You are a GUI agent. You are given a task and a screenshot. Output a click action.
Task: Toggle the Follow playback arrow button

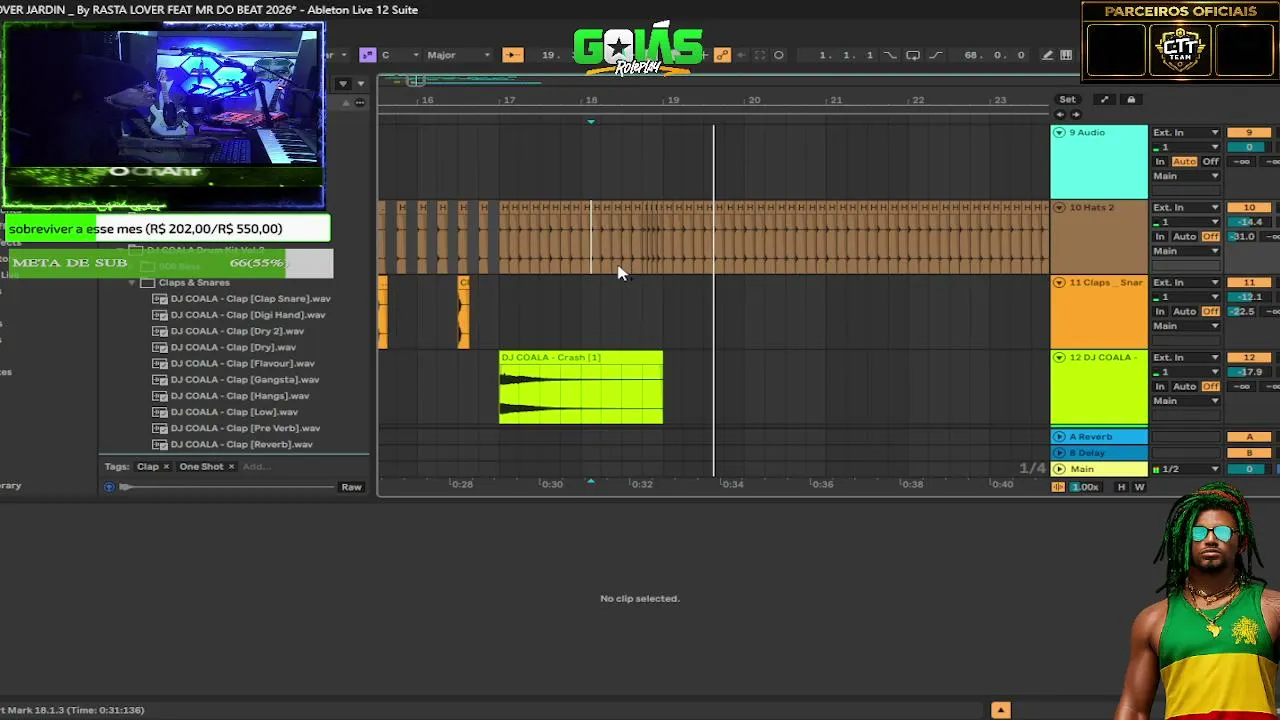coord(512,55)
